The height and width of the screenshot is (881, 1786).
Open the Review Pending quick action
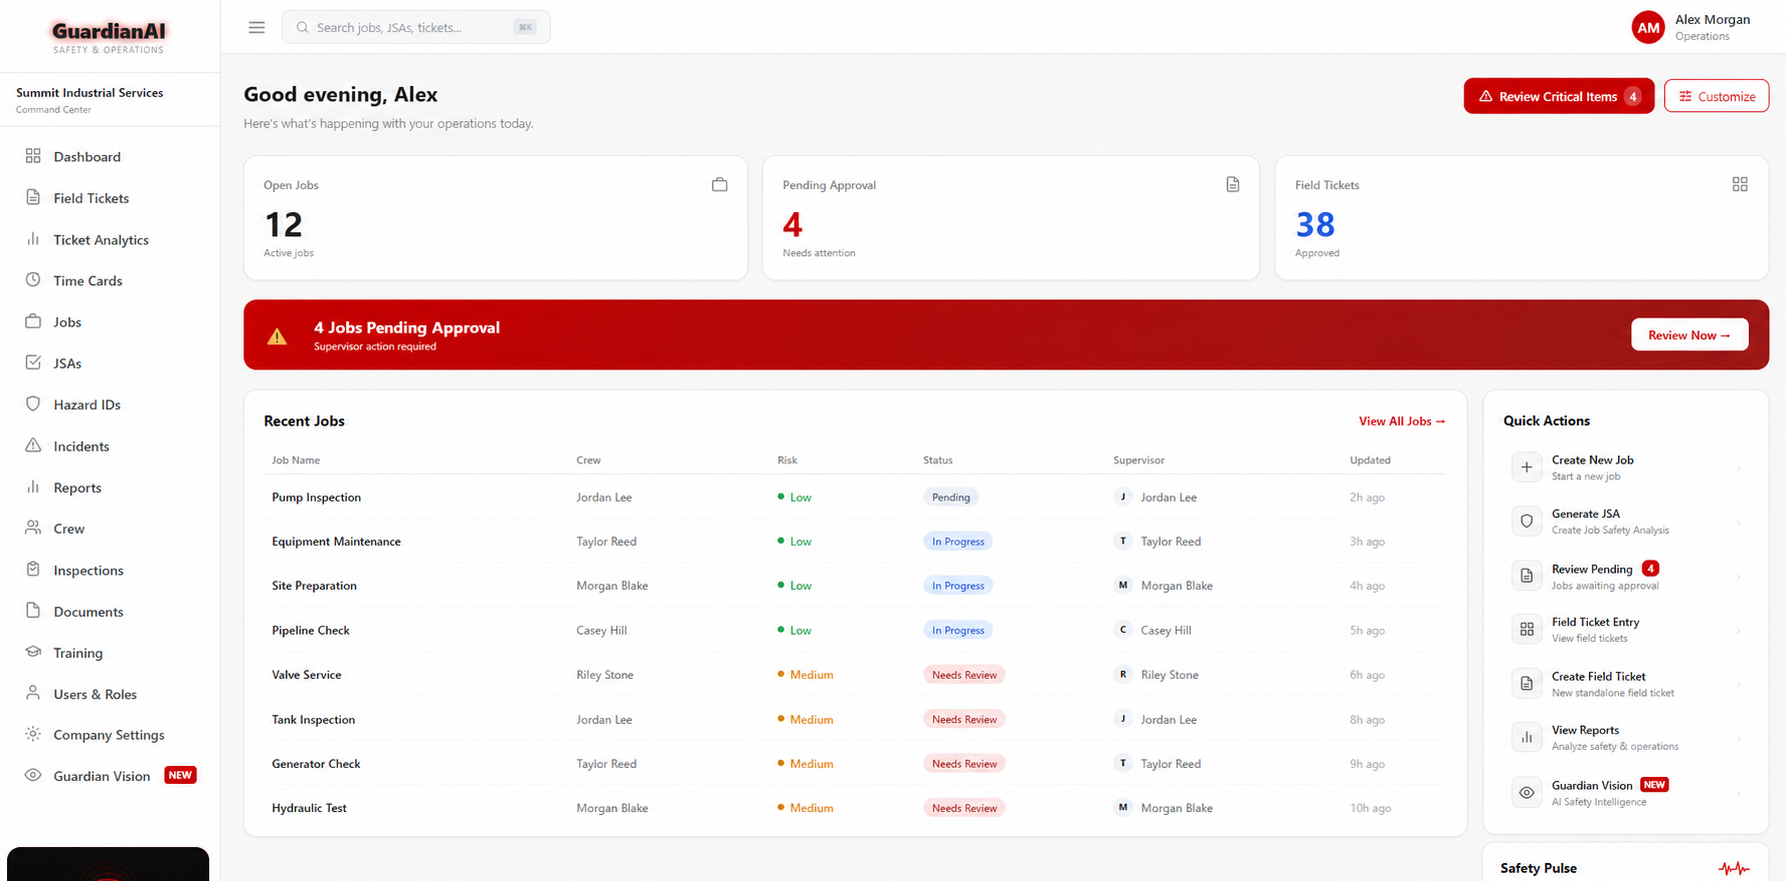pos(1627,576)
